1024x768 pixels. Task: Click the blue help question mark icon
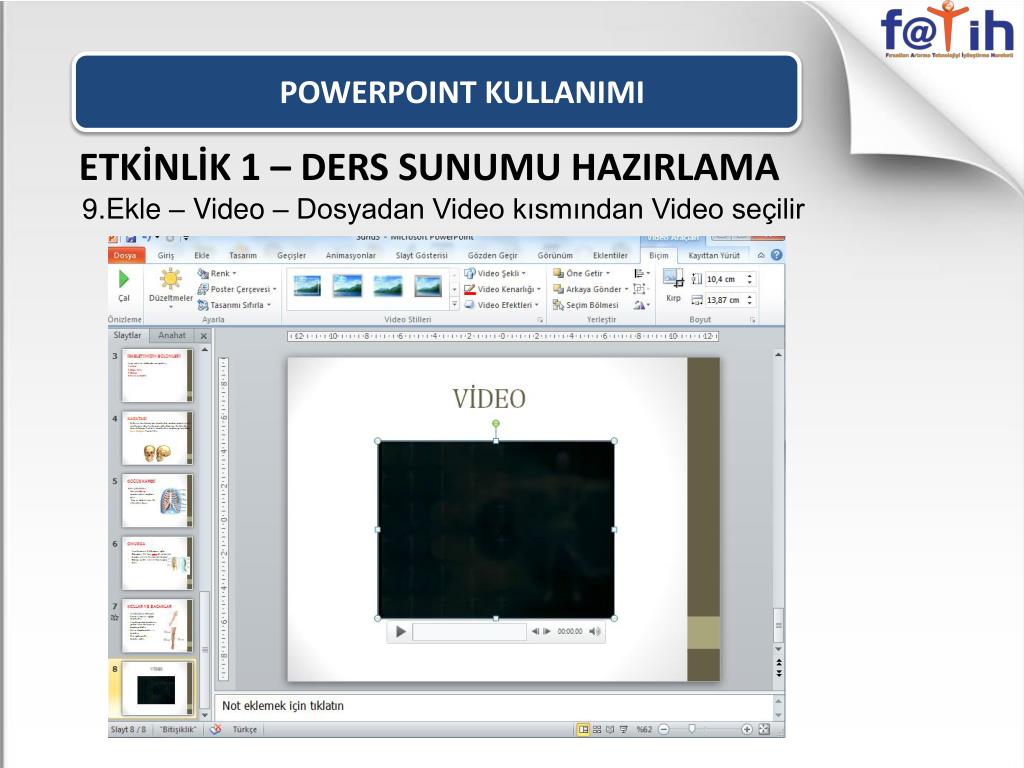[776, 255]
